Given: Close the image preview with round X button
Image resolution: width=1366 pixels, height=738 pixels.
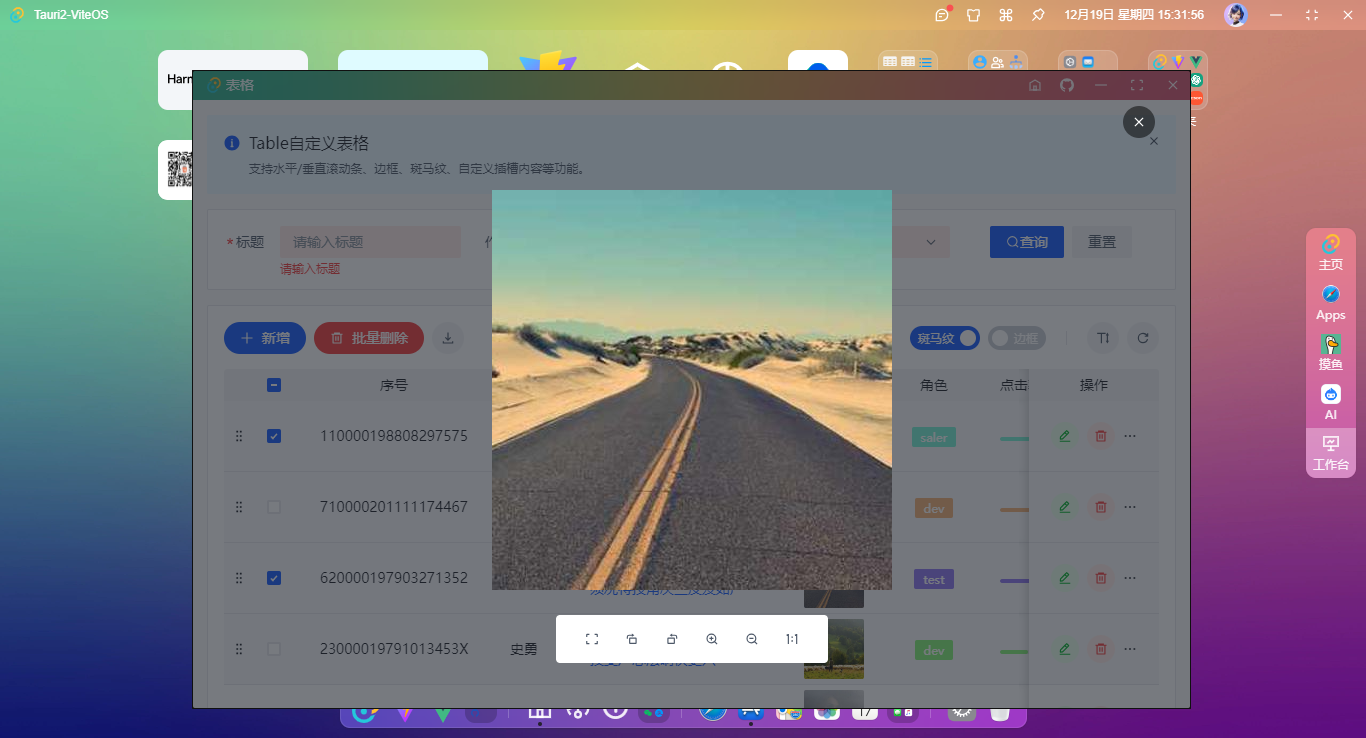Looking at the screenshot, I should coord(1139,122).
